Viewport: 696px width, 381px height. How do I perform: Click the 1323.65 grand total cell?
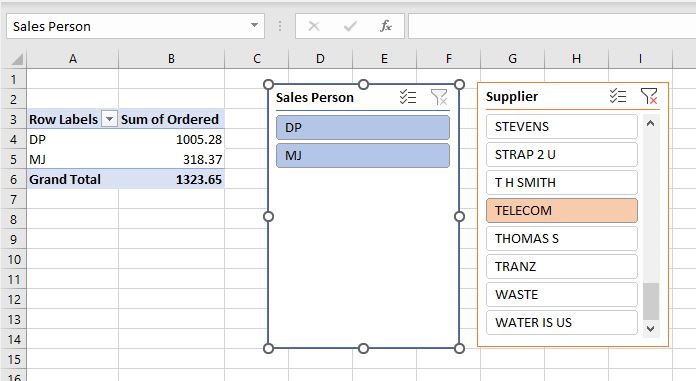click(x=171, y=179)
